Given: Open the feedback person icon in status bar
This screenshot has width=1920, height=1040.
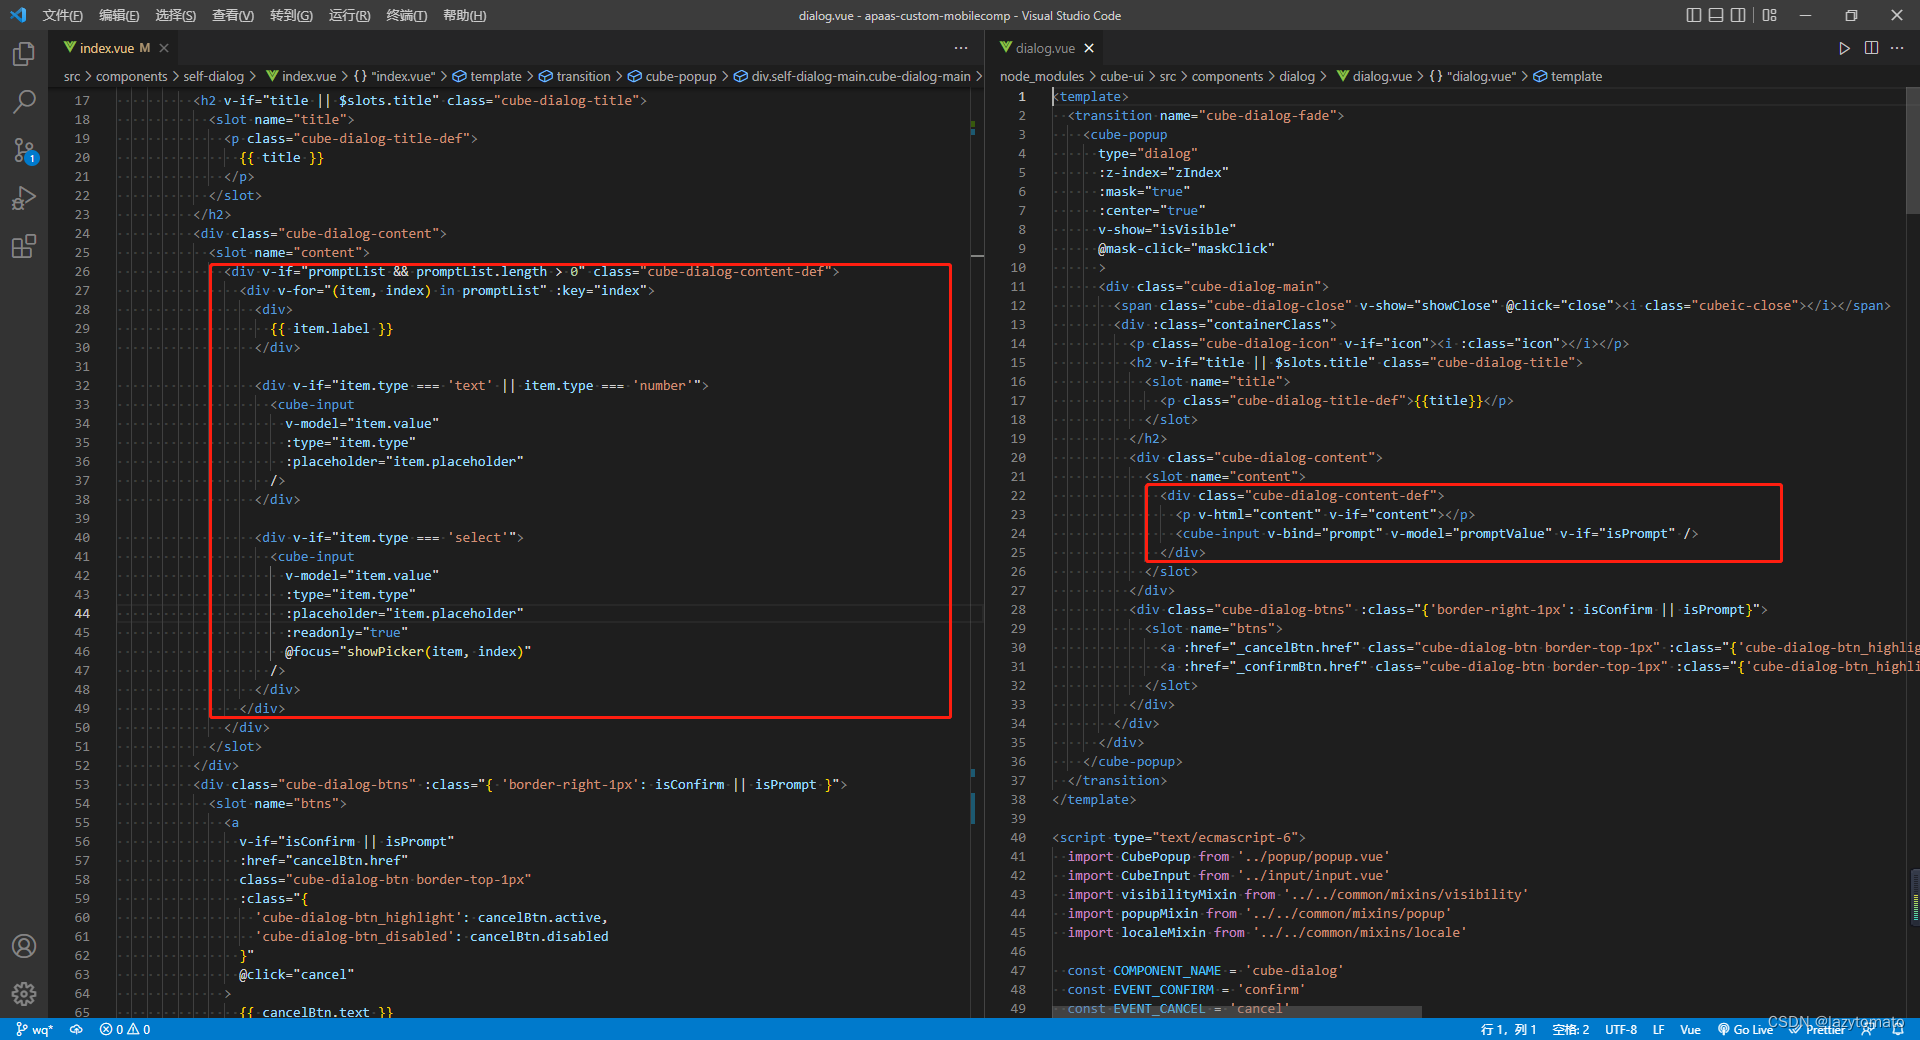Looking at the screenshot, I should (x=1867, y=1029).
